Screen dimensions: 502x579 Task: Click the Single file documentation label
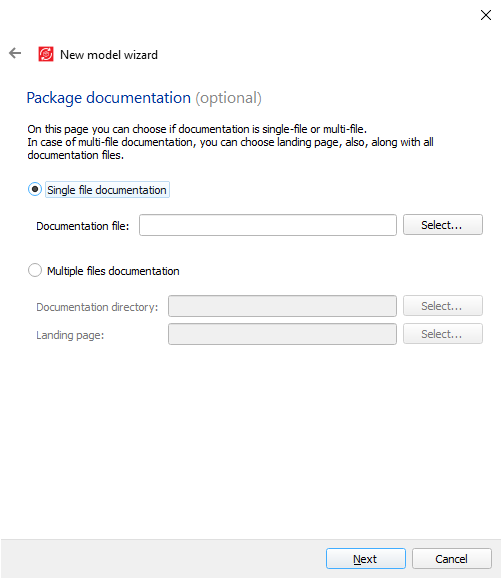pos(107,190)
